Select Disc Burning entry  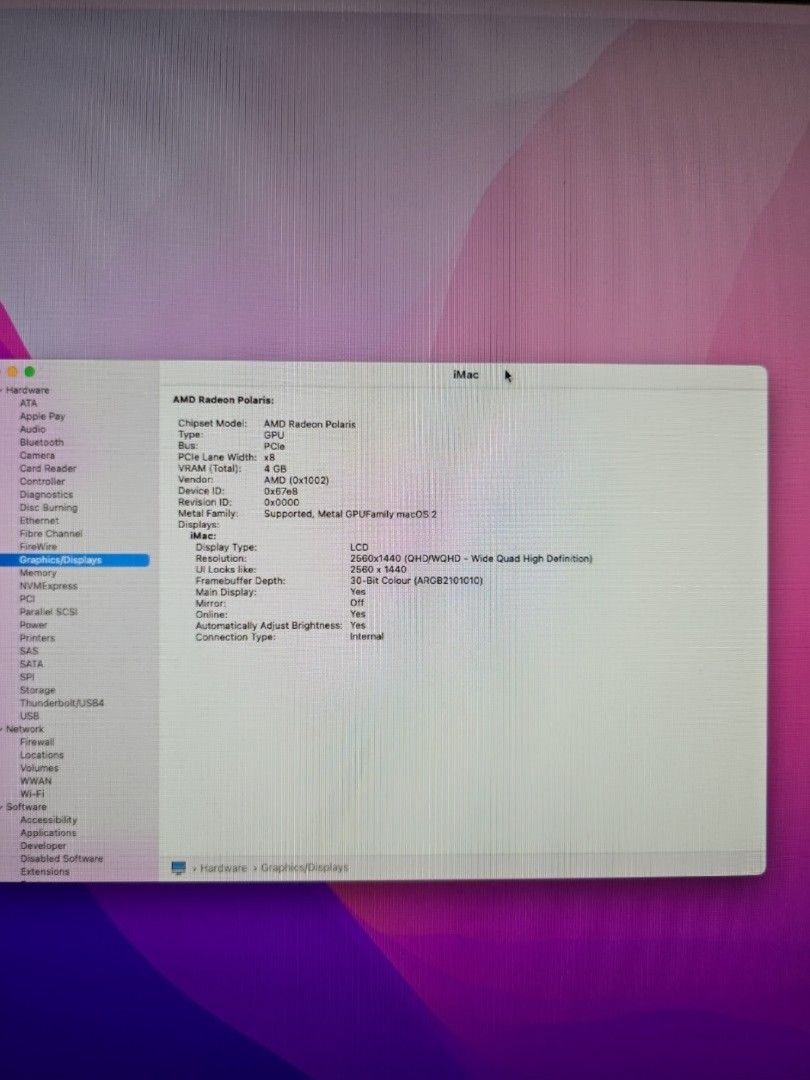(x=48, y=508)
